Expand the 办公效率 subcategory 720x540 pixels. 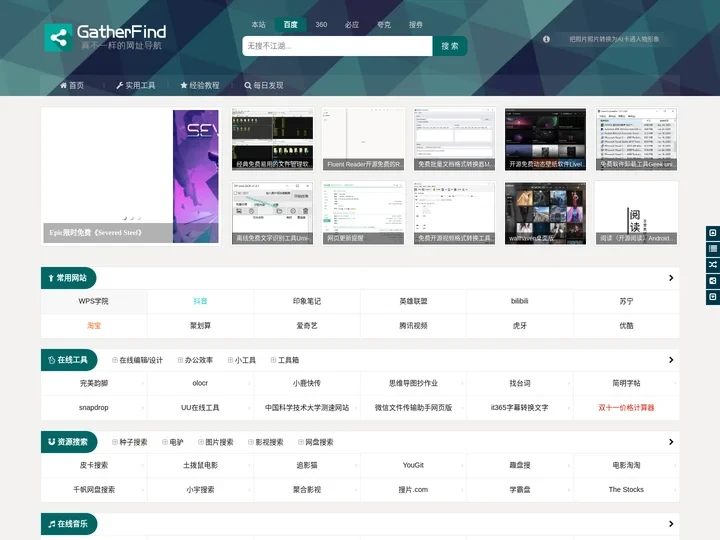point(195,360)
